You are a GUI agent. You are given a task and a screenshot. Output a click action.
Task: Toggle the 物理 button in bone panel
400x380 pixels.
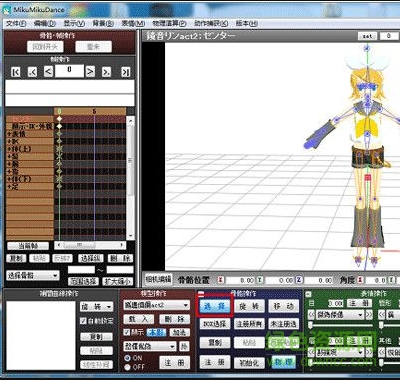[x=283, y=362]
